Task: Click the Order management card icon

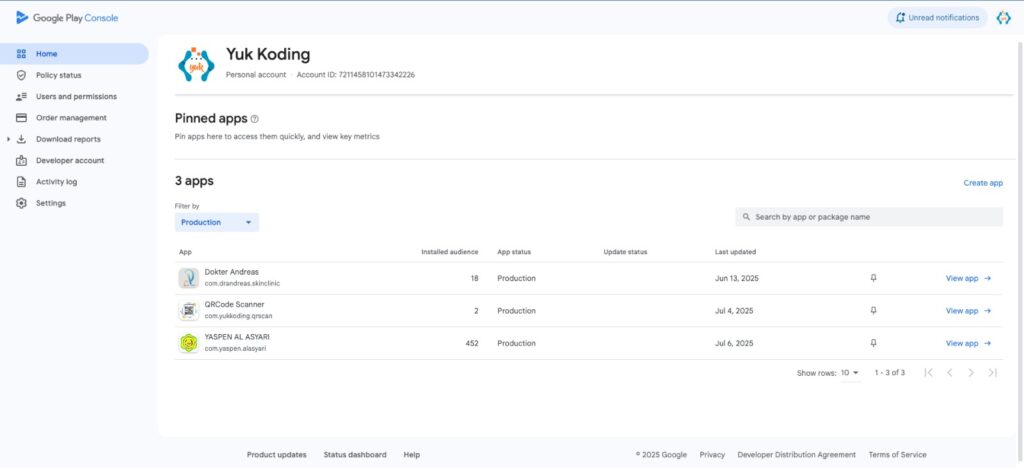Action: [x=21, y=118]
